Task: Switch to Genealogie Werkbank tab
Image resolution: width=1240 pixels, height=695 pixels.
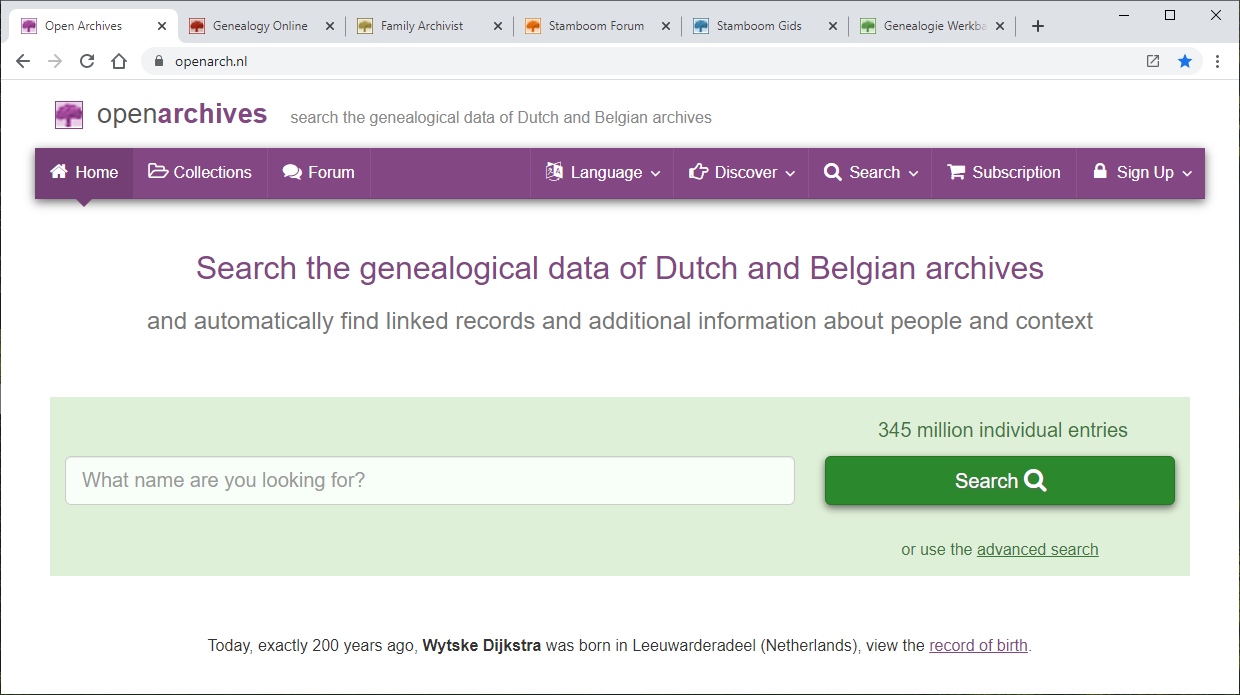Action: coord(930,26)
